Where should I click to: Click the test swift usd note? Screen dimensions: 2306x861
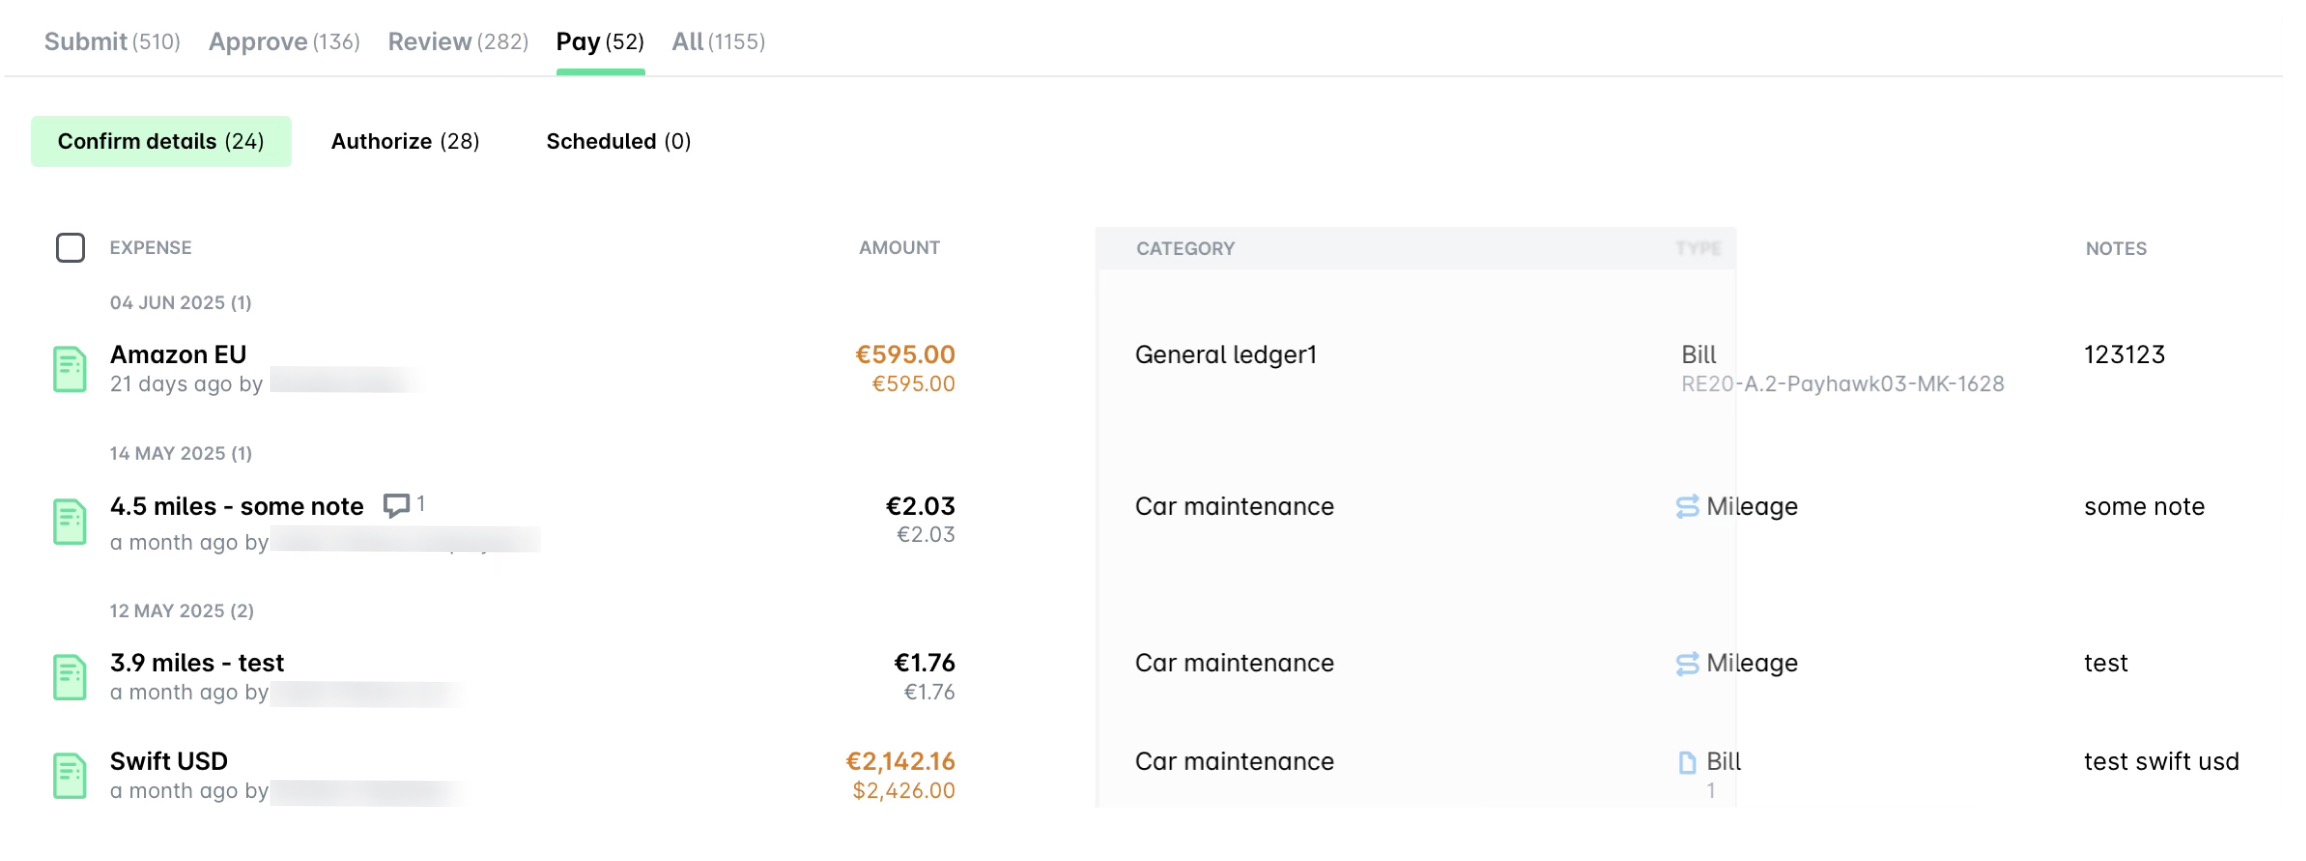click(x=2161, y=762)
